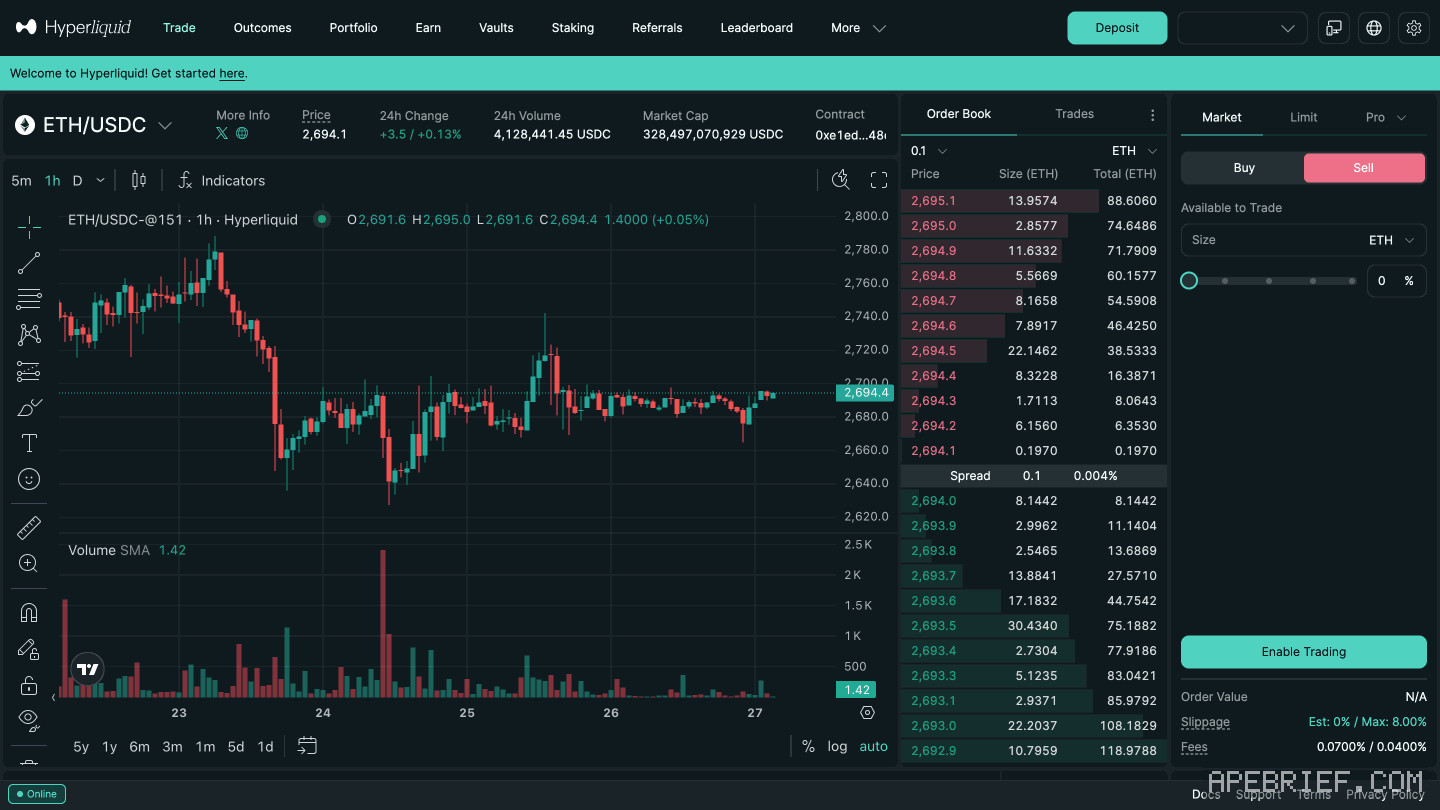Image resolution: width=1440 pixels, height=810 pixels.
Task: Toggle auto scale on chart
Action: click(874, 746)
